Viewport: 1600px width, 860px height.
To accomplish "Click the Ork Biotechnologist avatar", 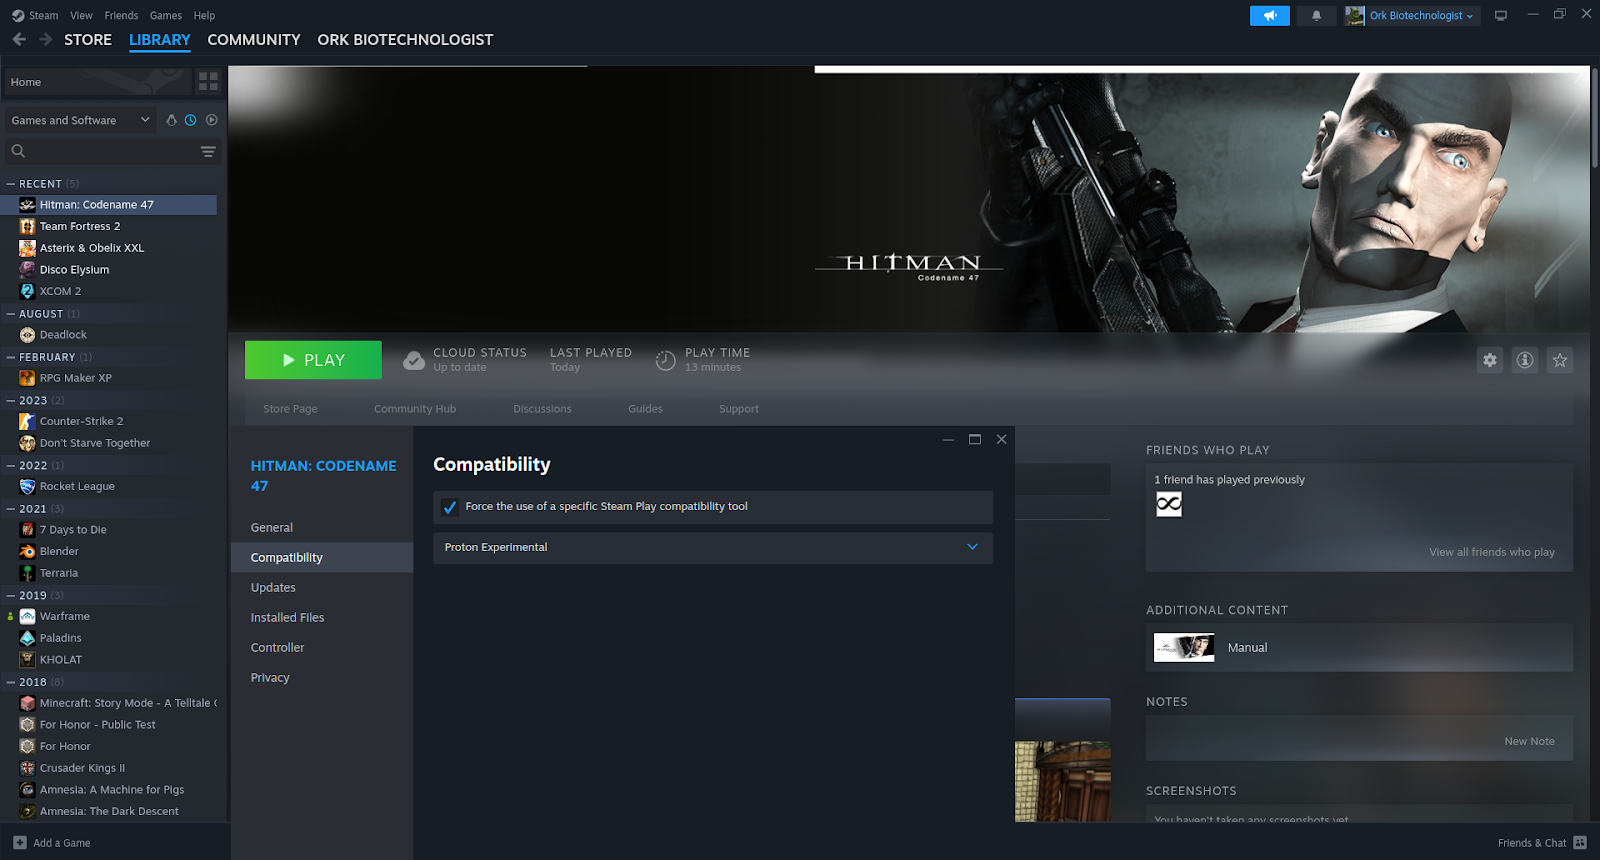I will (x=1355, y=15).
